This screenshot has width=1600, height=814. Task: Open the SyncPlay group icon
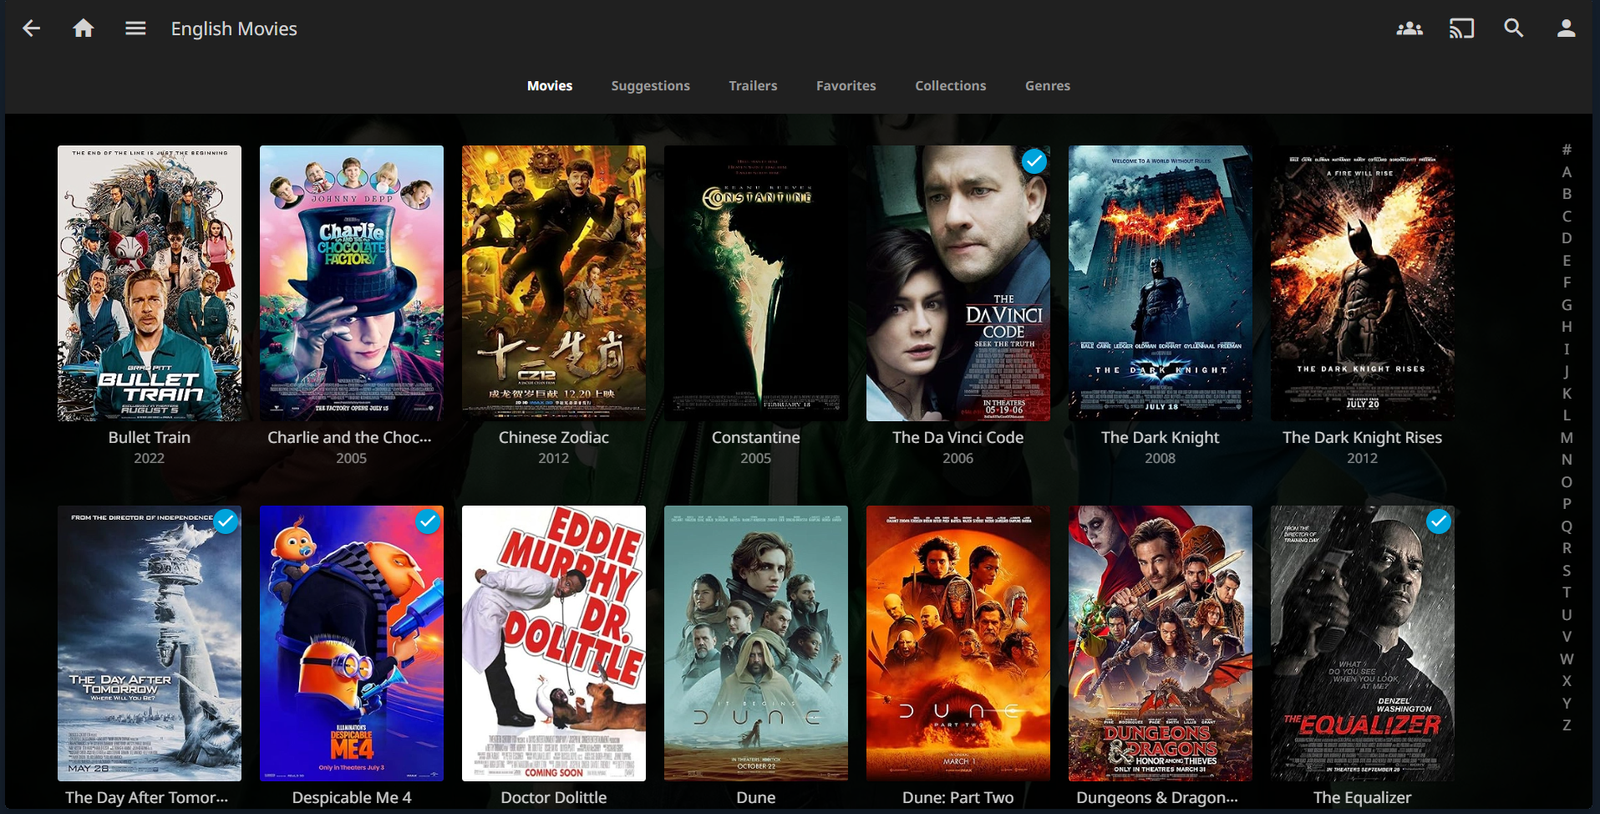point(1410,29)
